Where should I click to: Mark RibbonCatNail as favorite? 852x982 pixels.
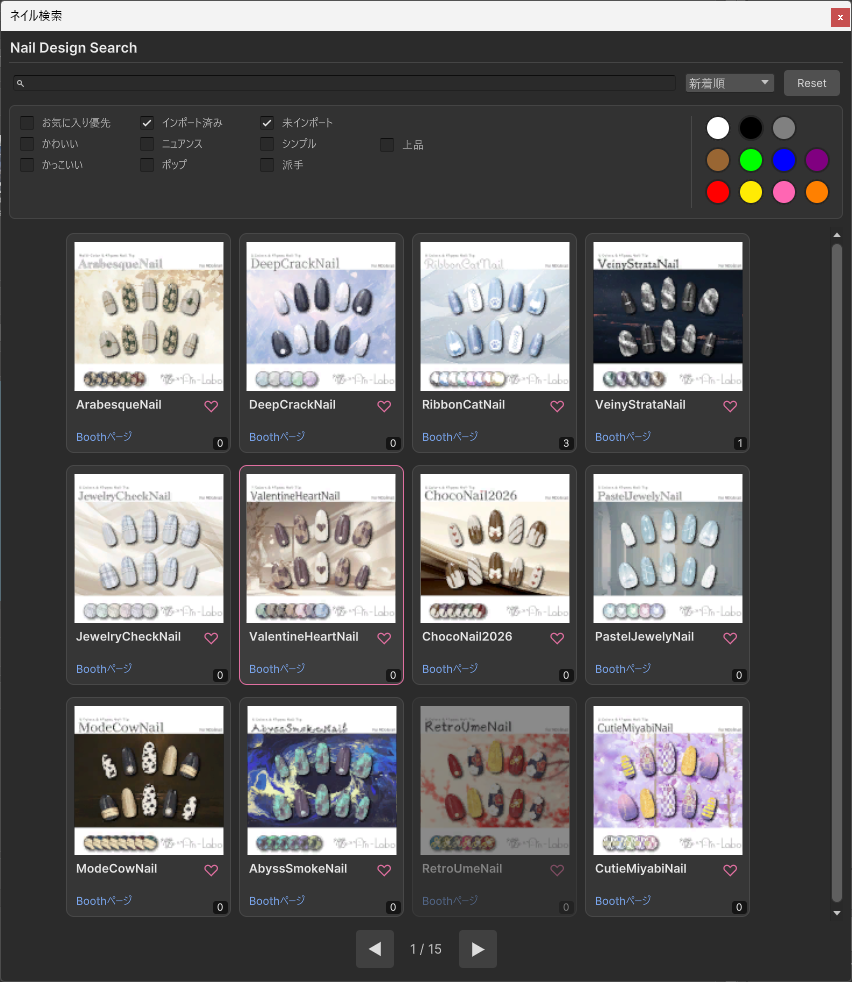557,406
